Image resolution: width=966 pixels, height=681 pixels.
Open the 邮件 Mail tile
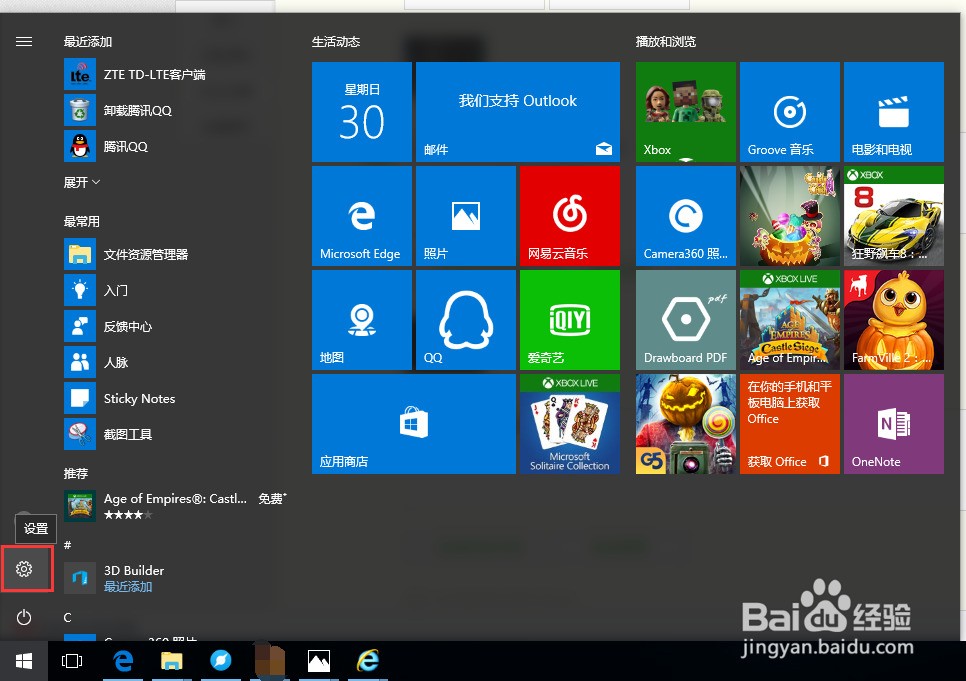(x=518, y=112)
